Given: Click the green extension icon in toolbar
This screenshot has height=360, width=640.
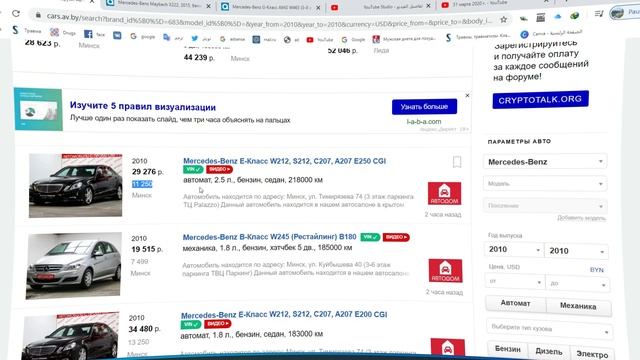Looking at the screenshot, I should [x=575, y=16].
